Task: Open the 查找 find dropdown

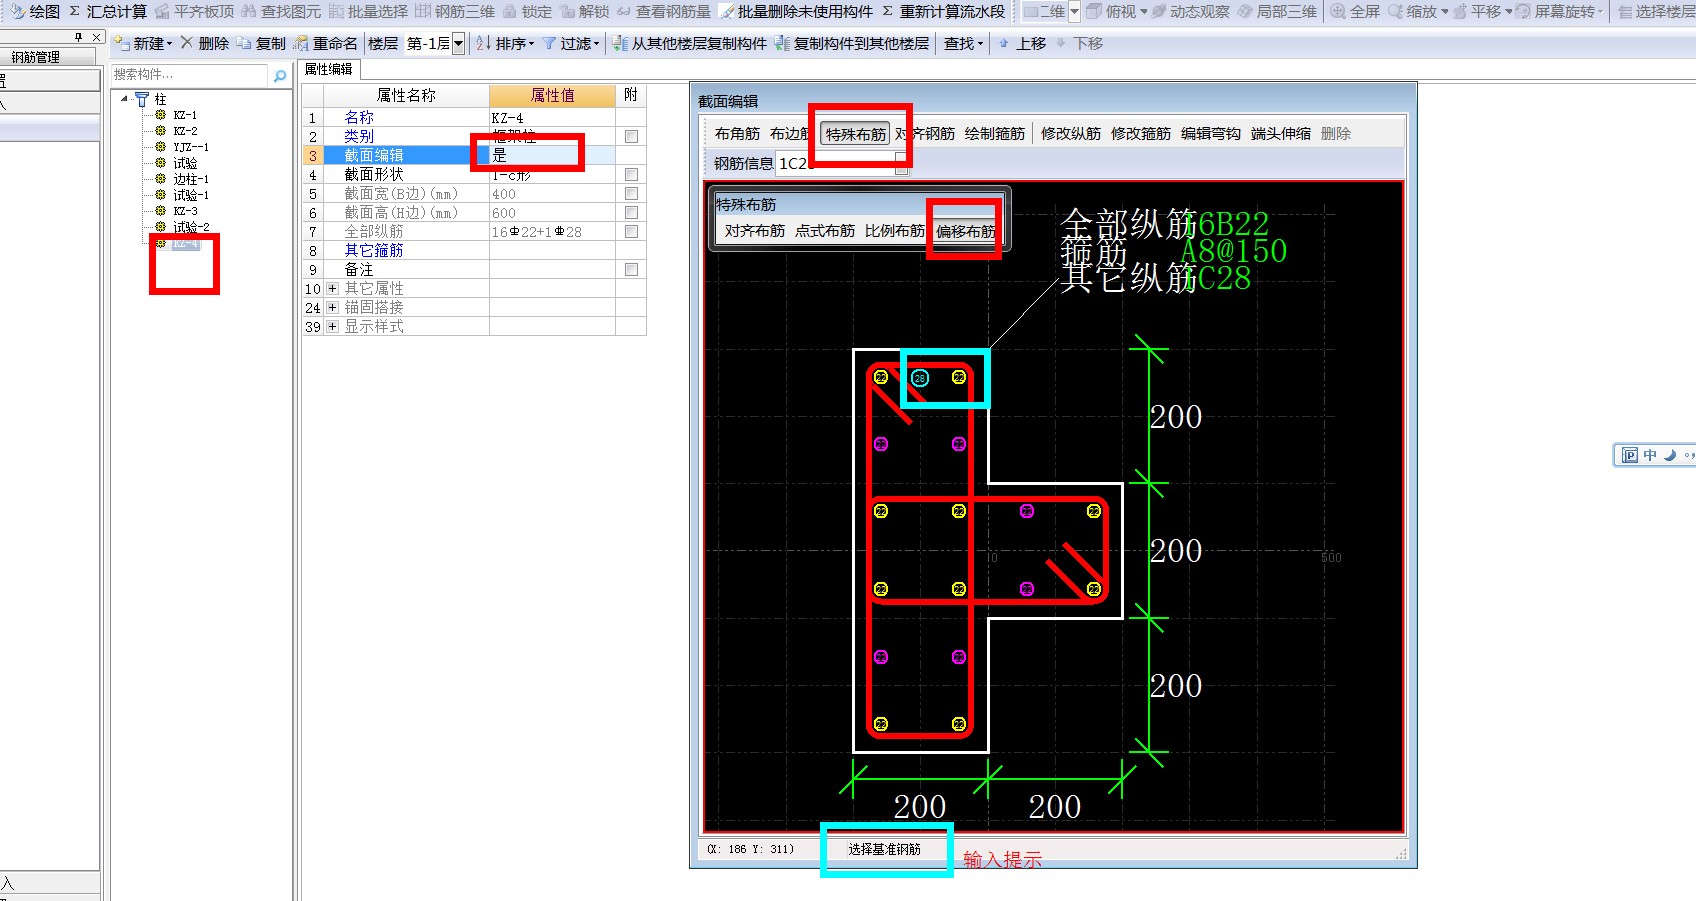Action: click(x=963, y=44)
